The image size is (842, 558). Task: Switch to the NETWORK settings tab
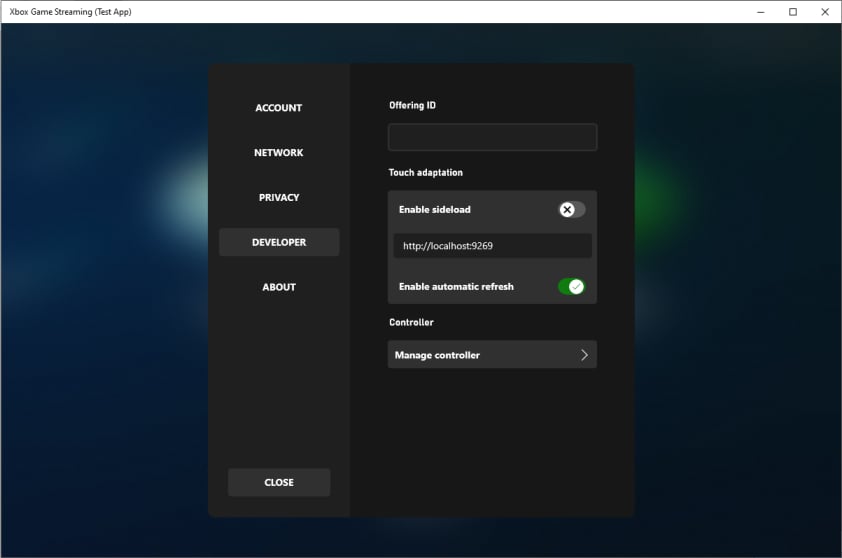click(279, 153)
